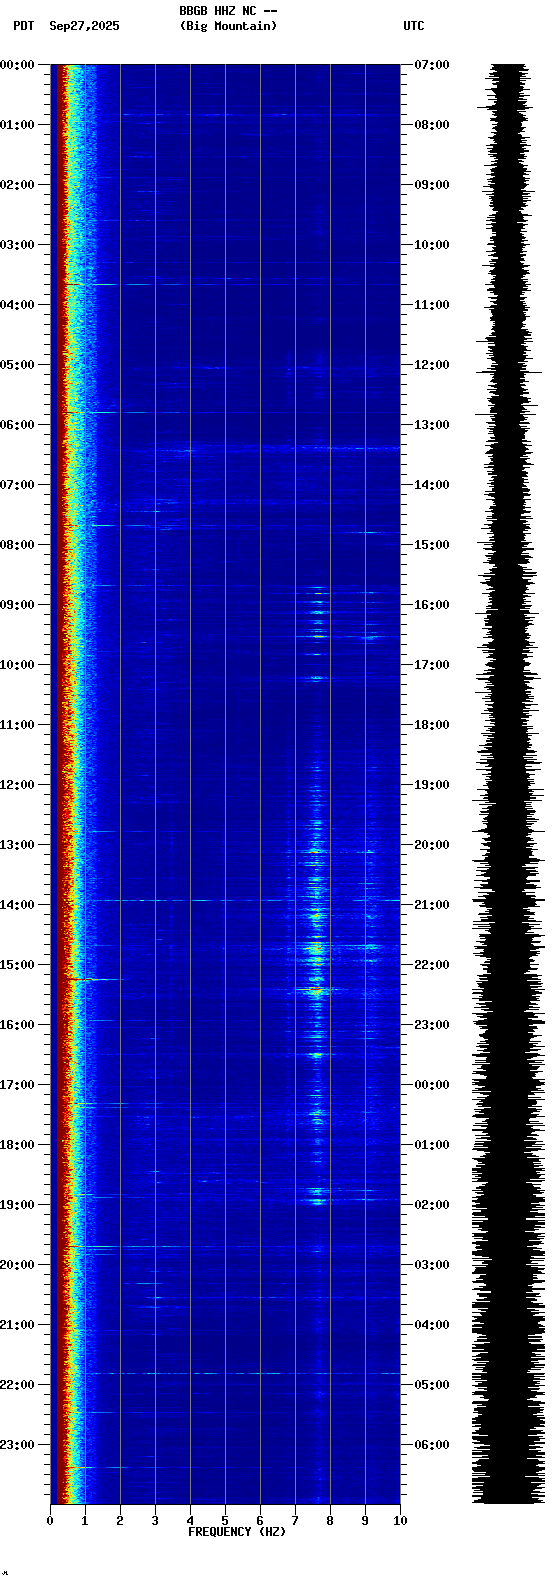This screenshot has height=1584, width=552.
Task: Click the '16:00' UTC time label
Action: [x=432, y=605]
